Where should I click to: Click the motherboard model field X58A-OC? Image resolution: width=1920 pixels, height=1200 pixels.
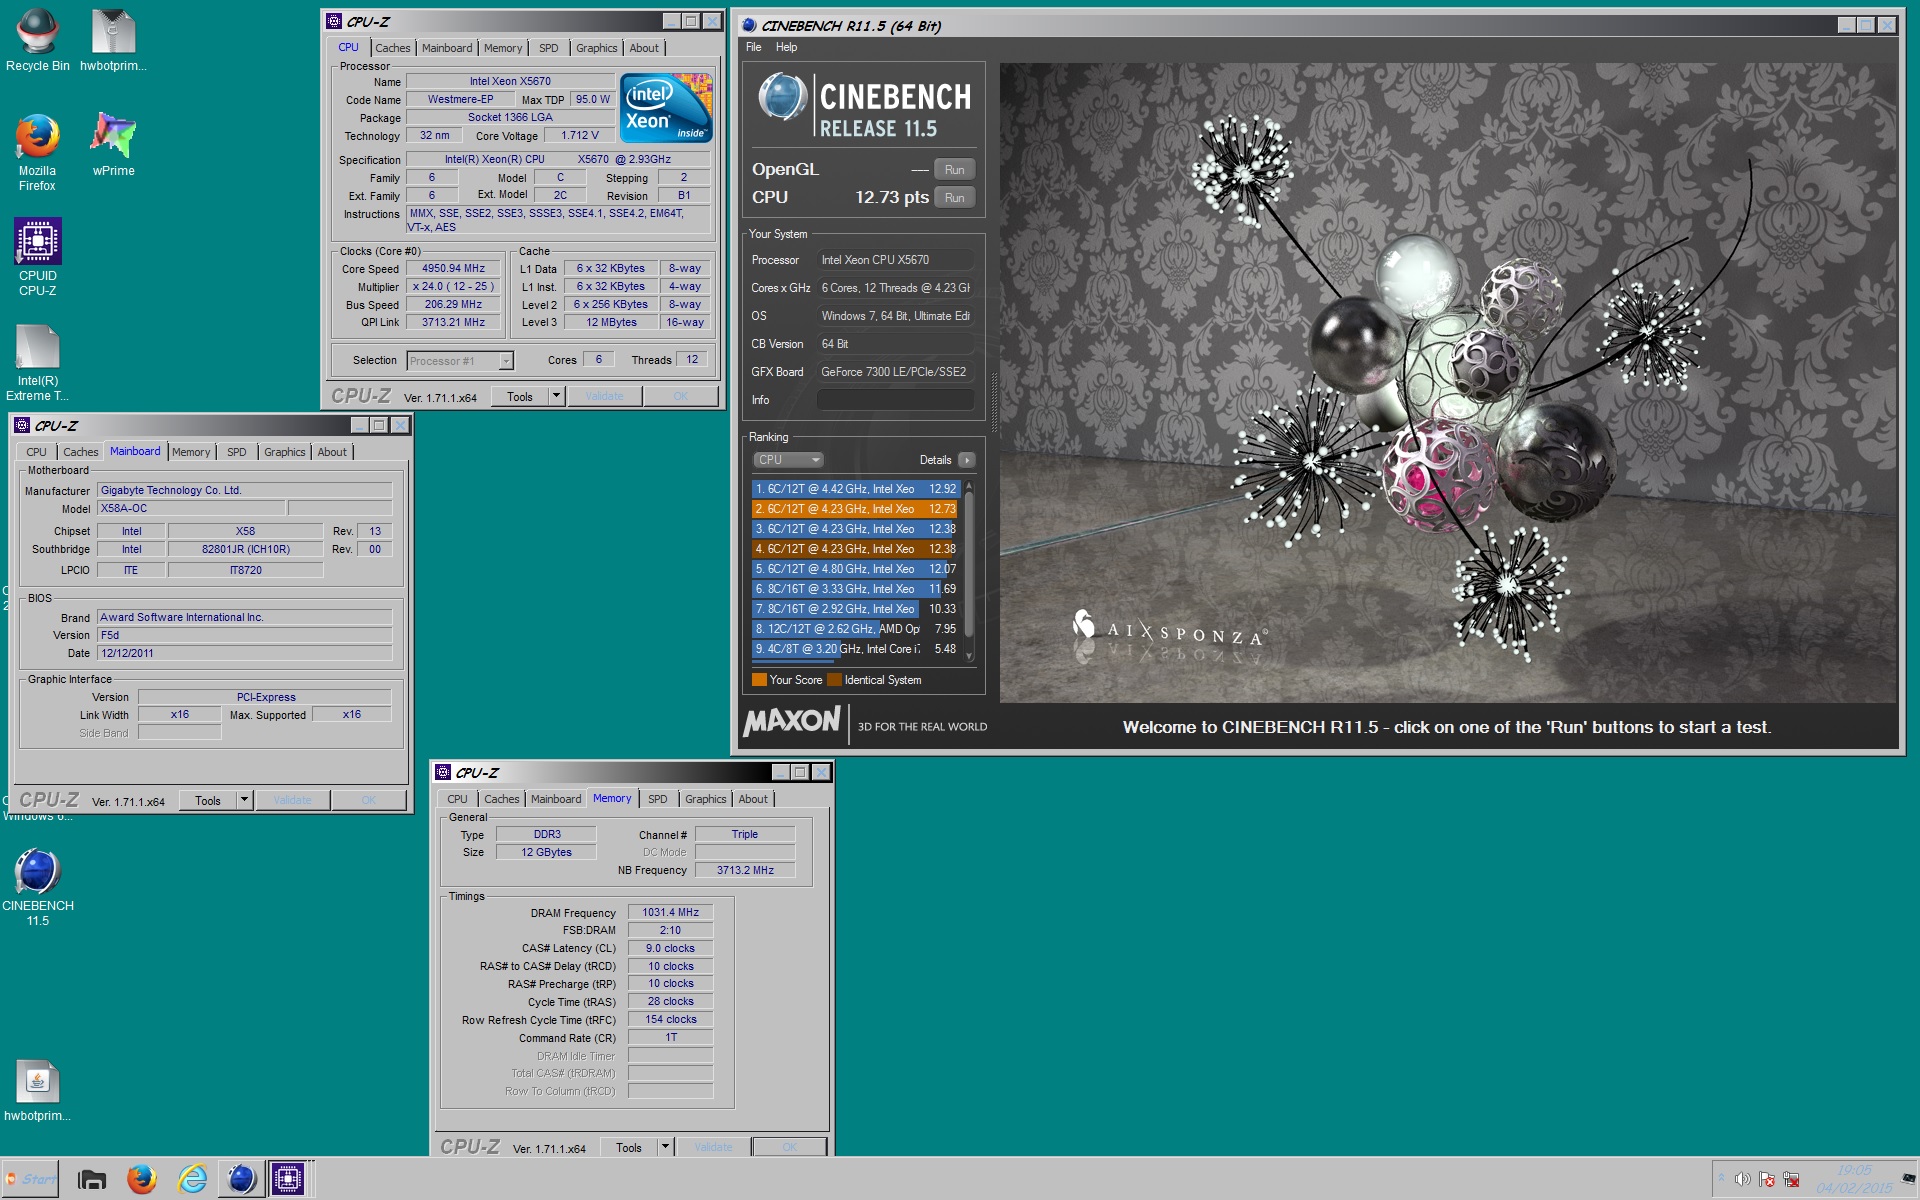tap(190, 509)
